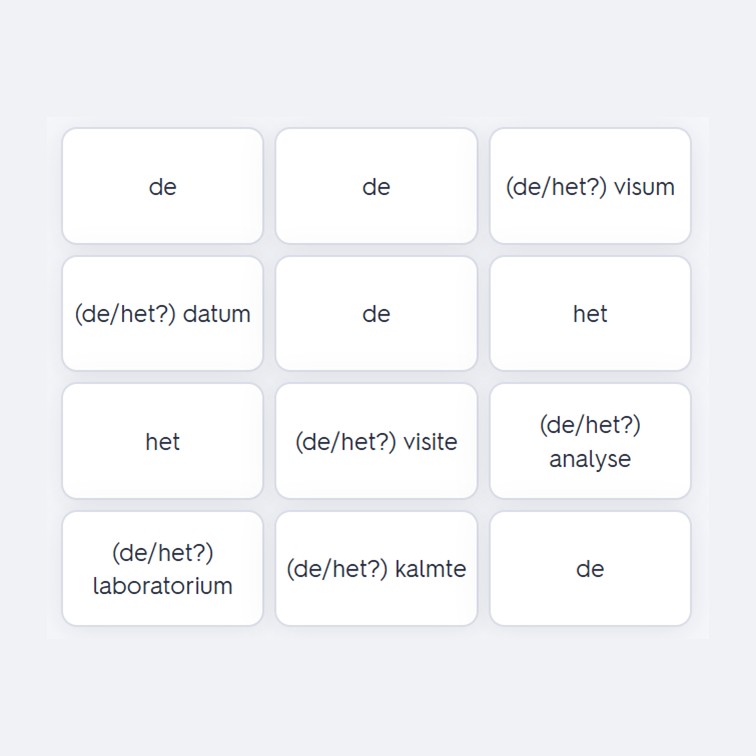Image resolution: width=756 pixels, height=756 pixels.
Task: Click the word 'visite' on its card
Action: point(430,442)
